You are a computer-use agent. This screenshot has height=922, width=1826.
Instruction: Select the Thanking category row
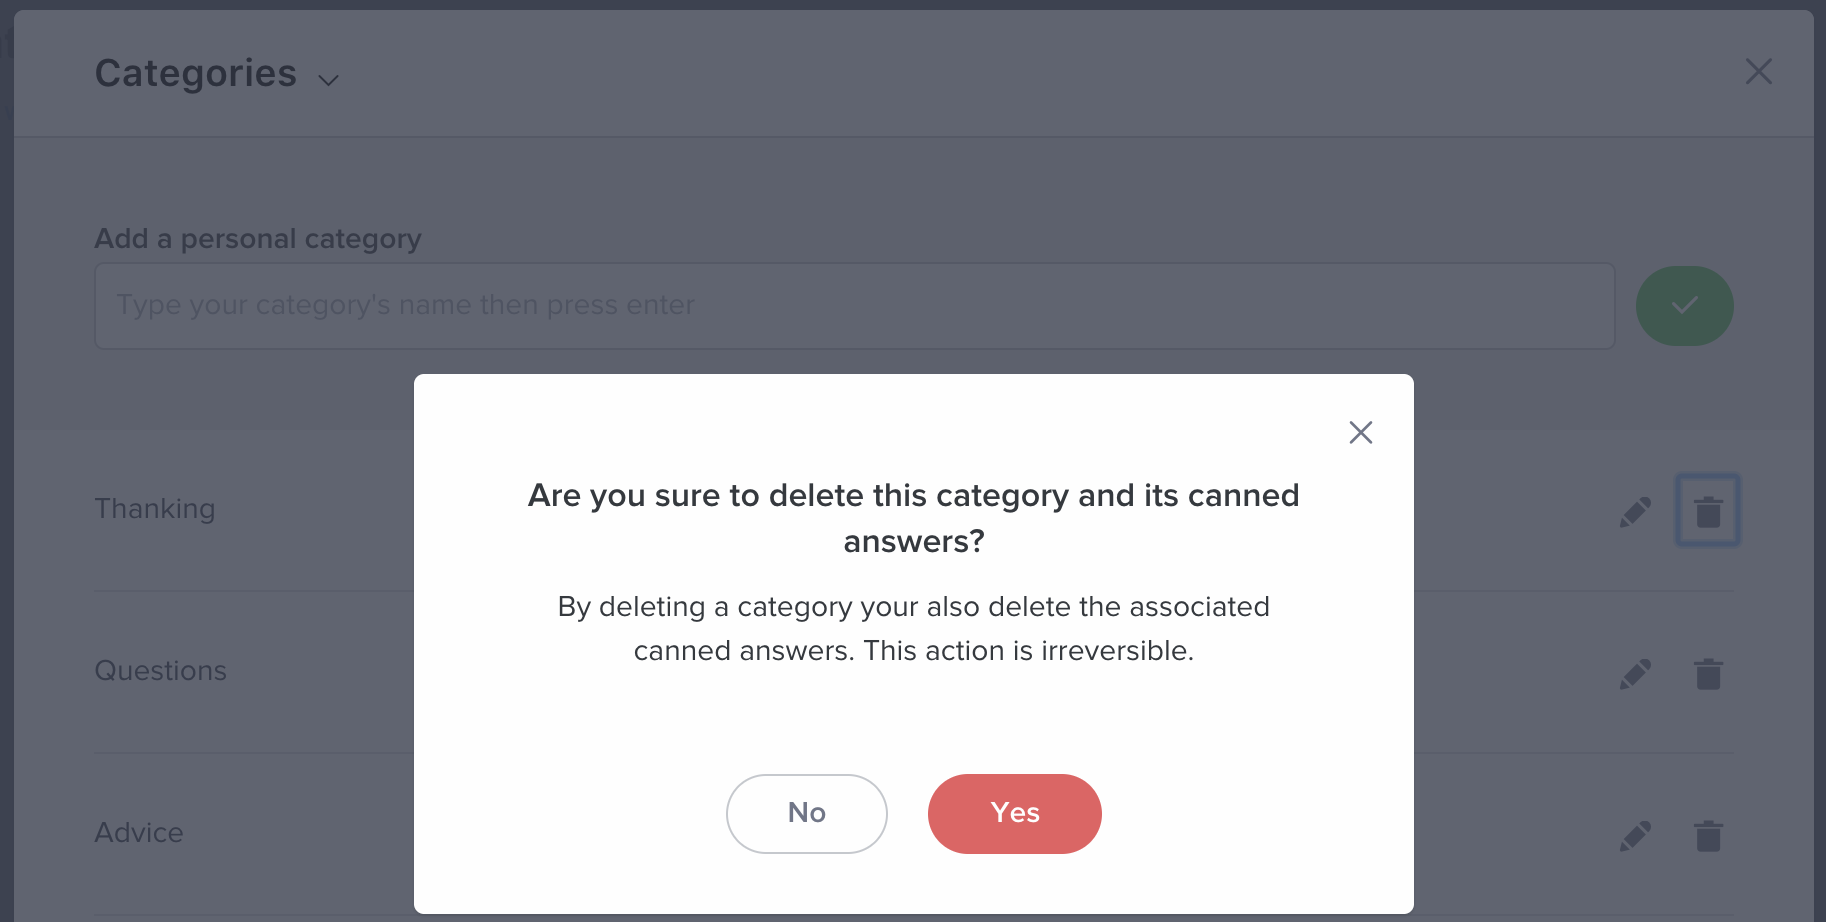pyautogui.click(x=913, y=510)
